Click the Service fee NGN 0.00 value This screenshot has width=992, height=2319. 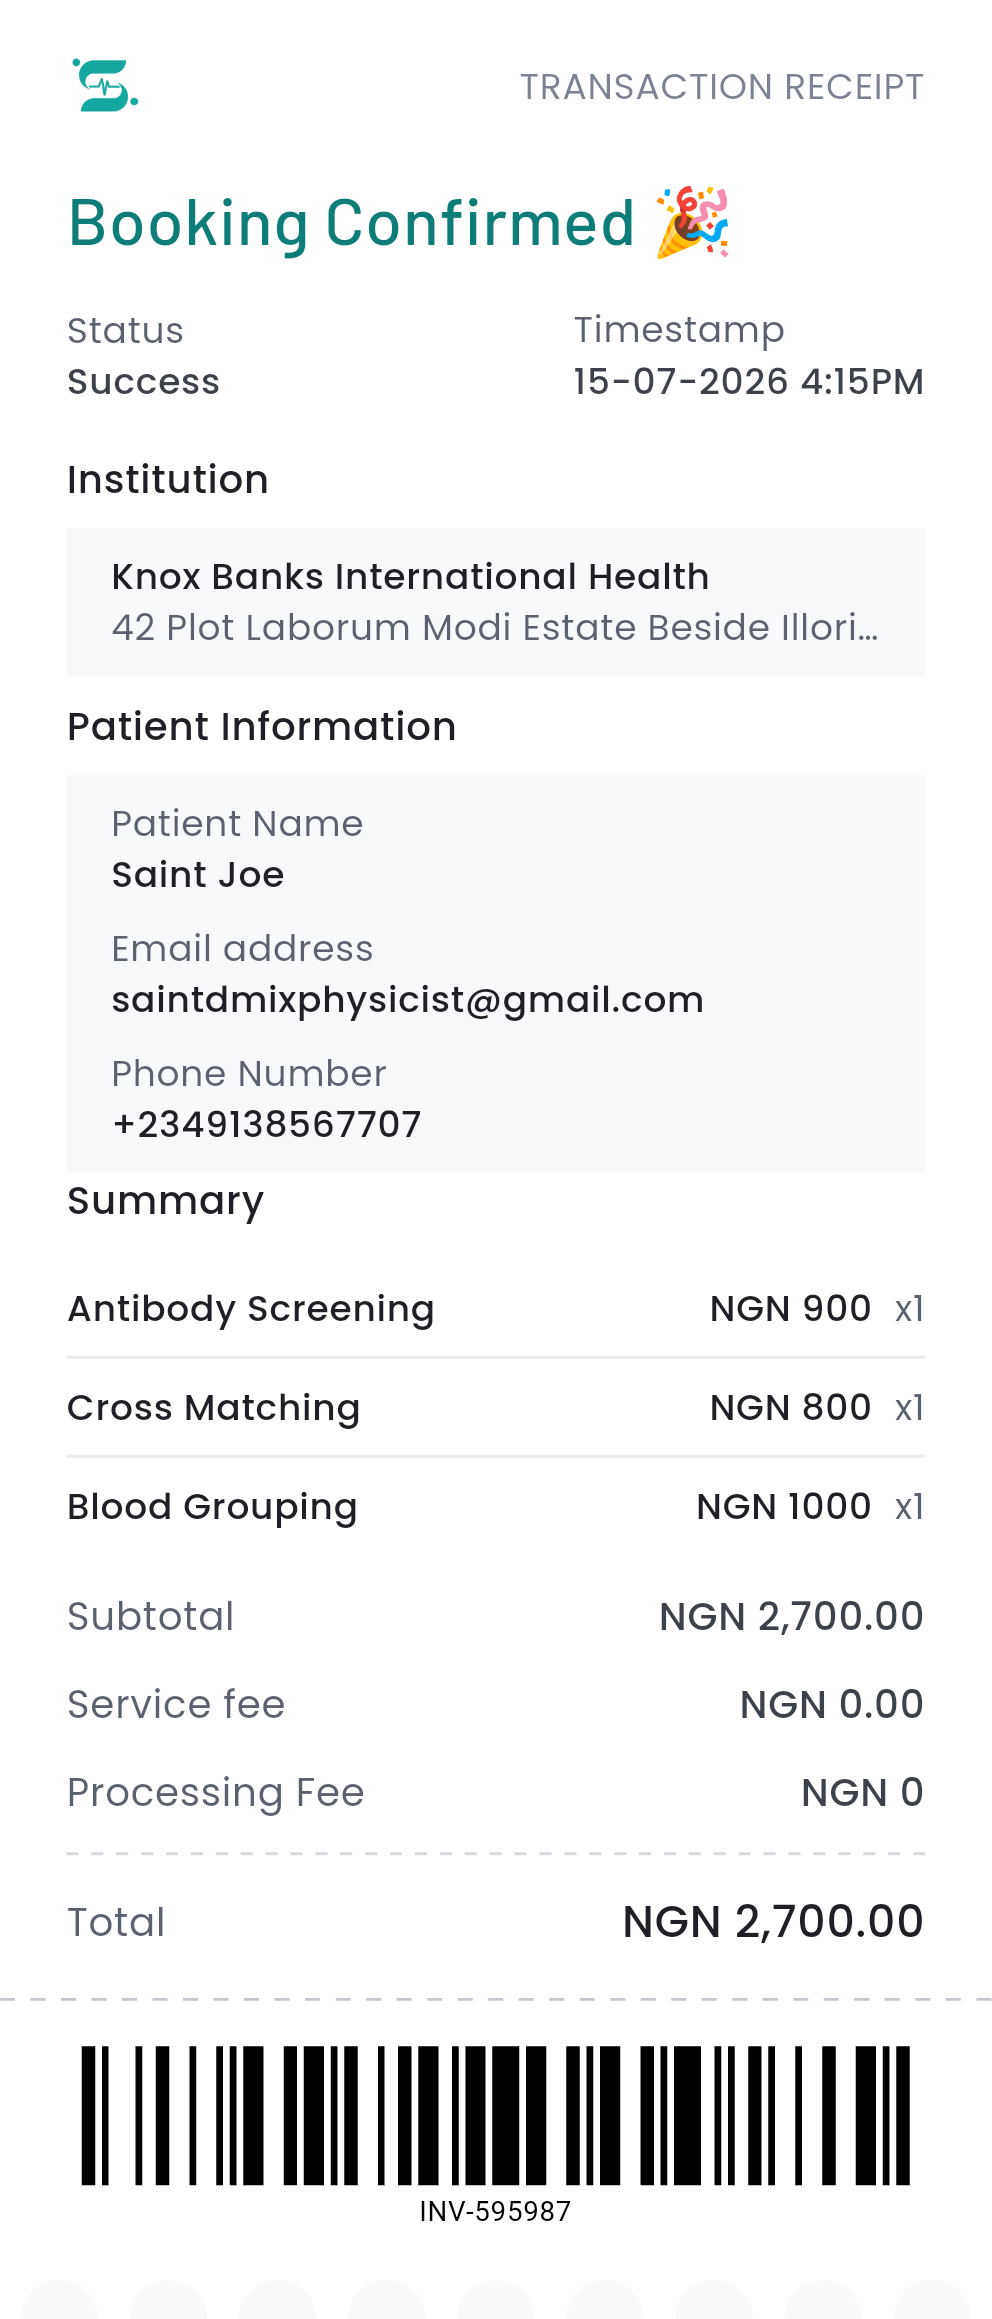point(832,1705)
